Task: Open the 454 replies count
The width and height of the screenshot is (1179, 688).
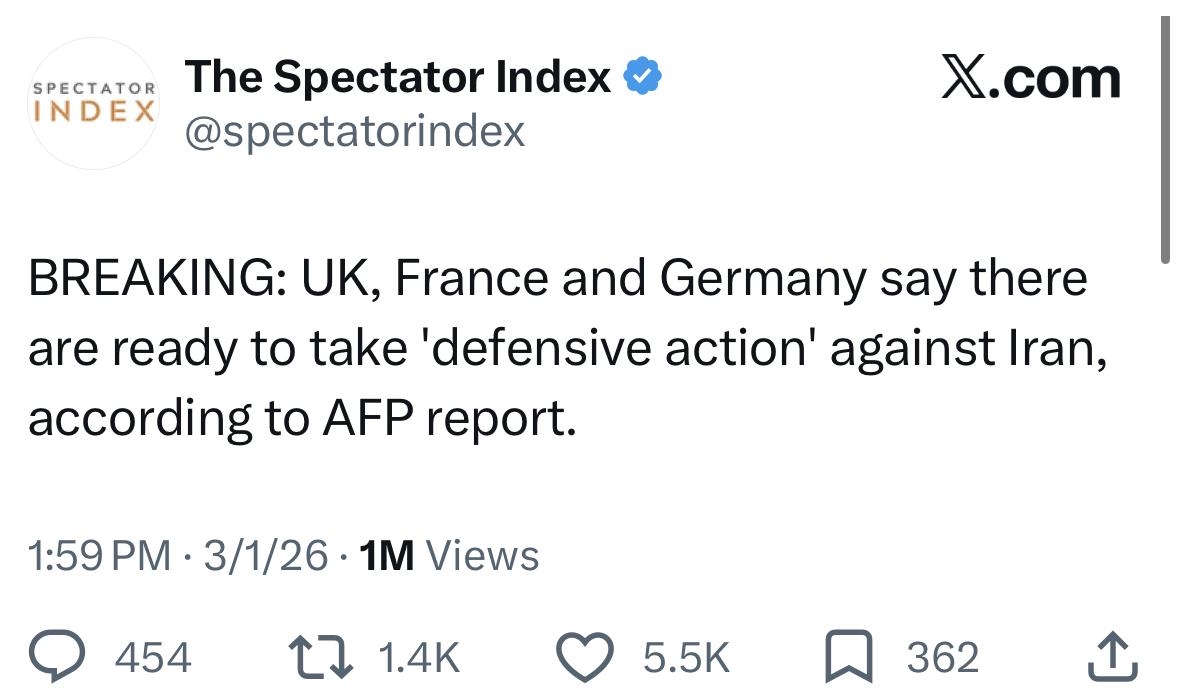Action: pos(154,657)
